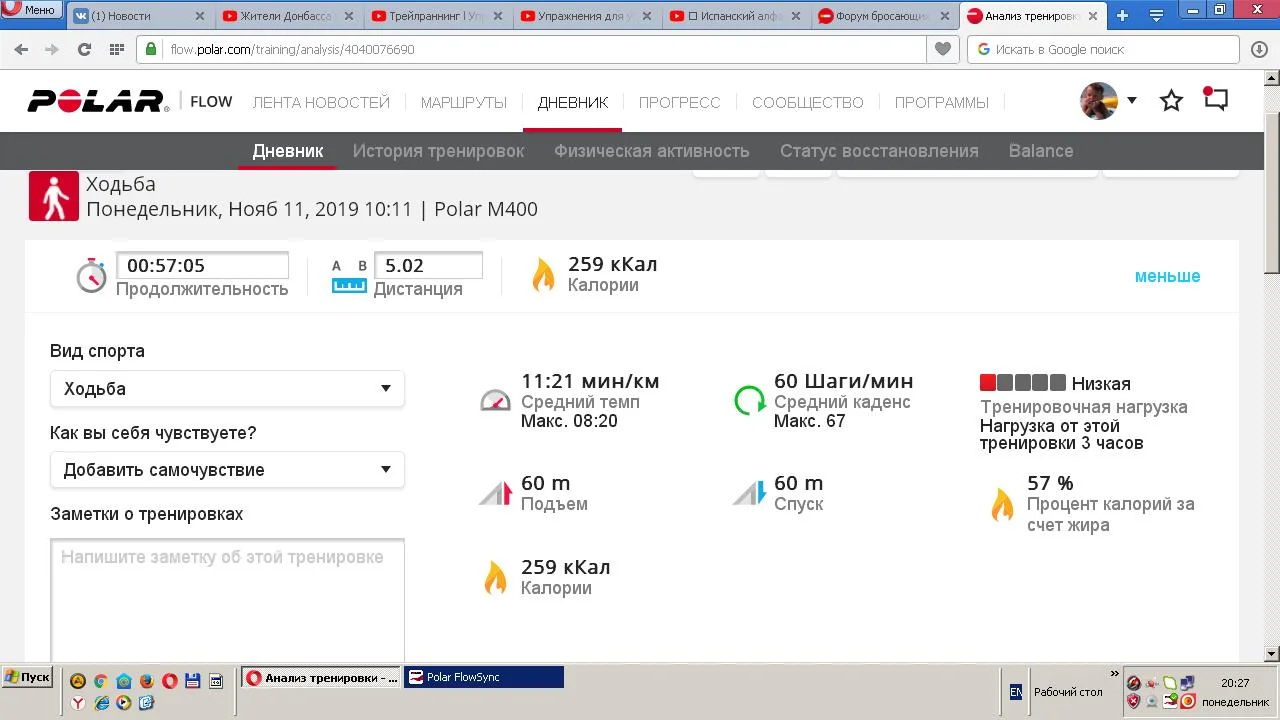The height and width of the screenshot is (720, 1280).
Task: Click the Polar logo
Action: pyautogui.click(x=98, y=101)
